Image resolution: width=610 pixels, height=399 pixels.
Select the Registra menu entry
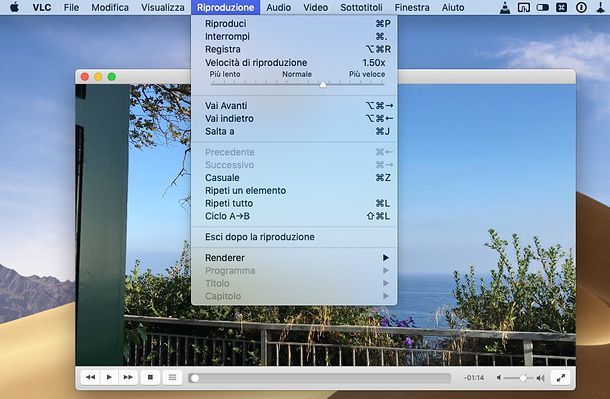[294, 49]
